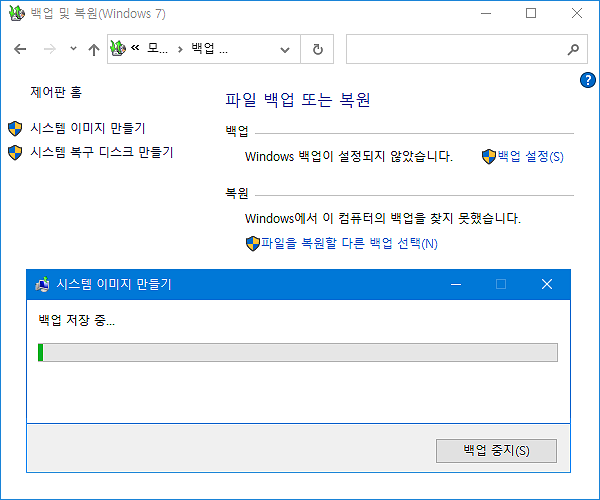The width and height of the screenshot is (600, 500).
Task: Expand the breadcrumb arrow before 백업
Action: tap(180, 49)
